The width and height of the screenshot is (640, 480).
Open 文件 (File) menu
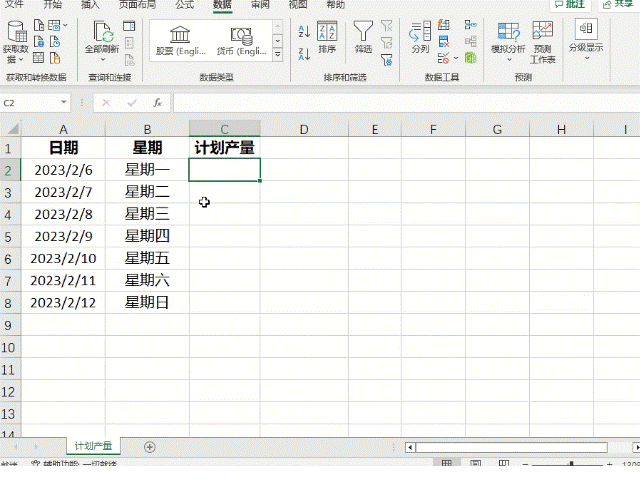pyautogui.click(x=15, y=4)
